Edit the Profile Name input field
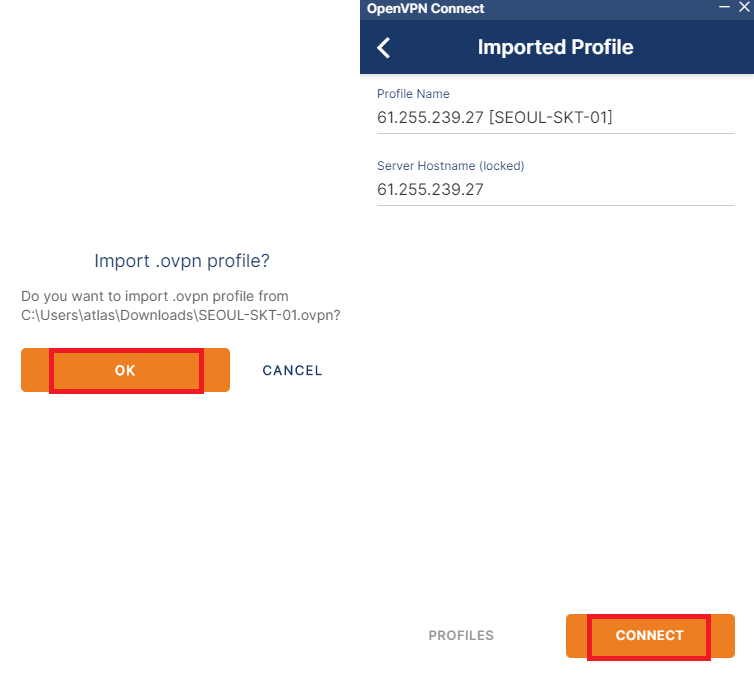754x677 pixels. pyautogui.click(x=555, y=117)
